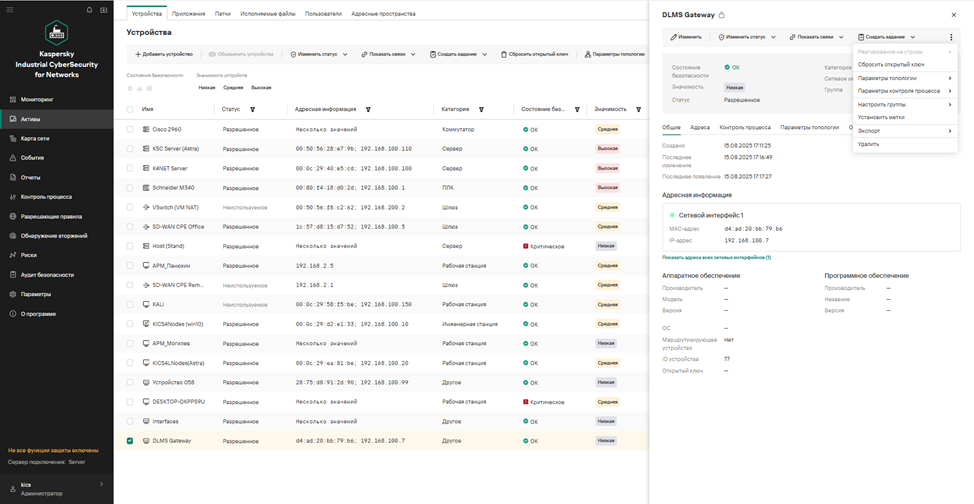
Task: Check the K4NET Server row checkbox
Action: pyautogui.click(x=130, y=168)
